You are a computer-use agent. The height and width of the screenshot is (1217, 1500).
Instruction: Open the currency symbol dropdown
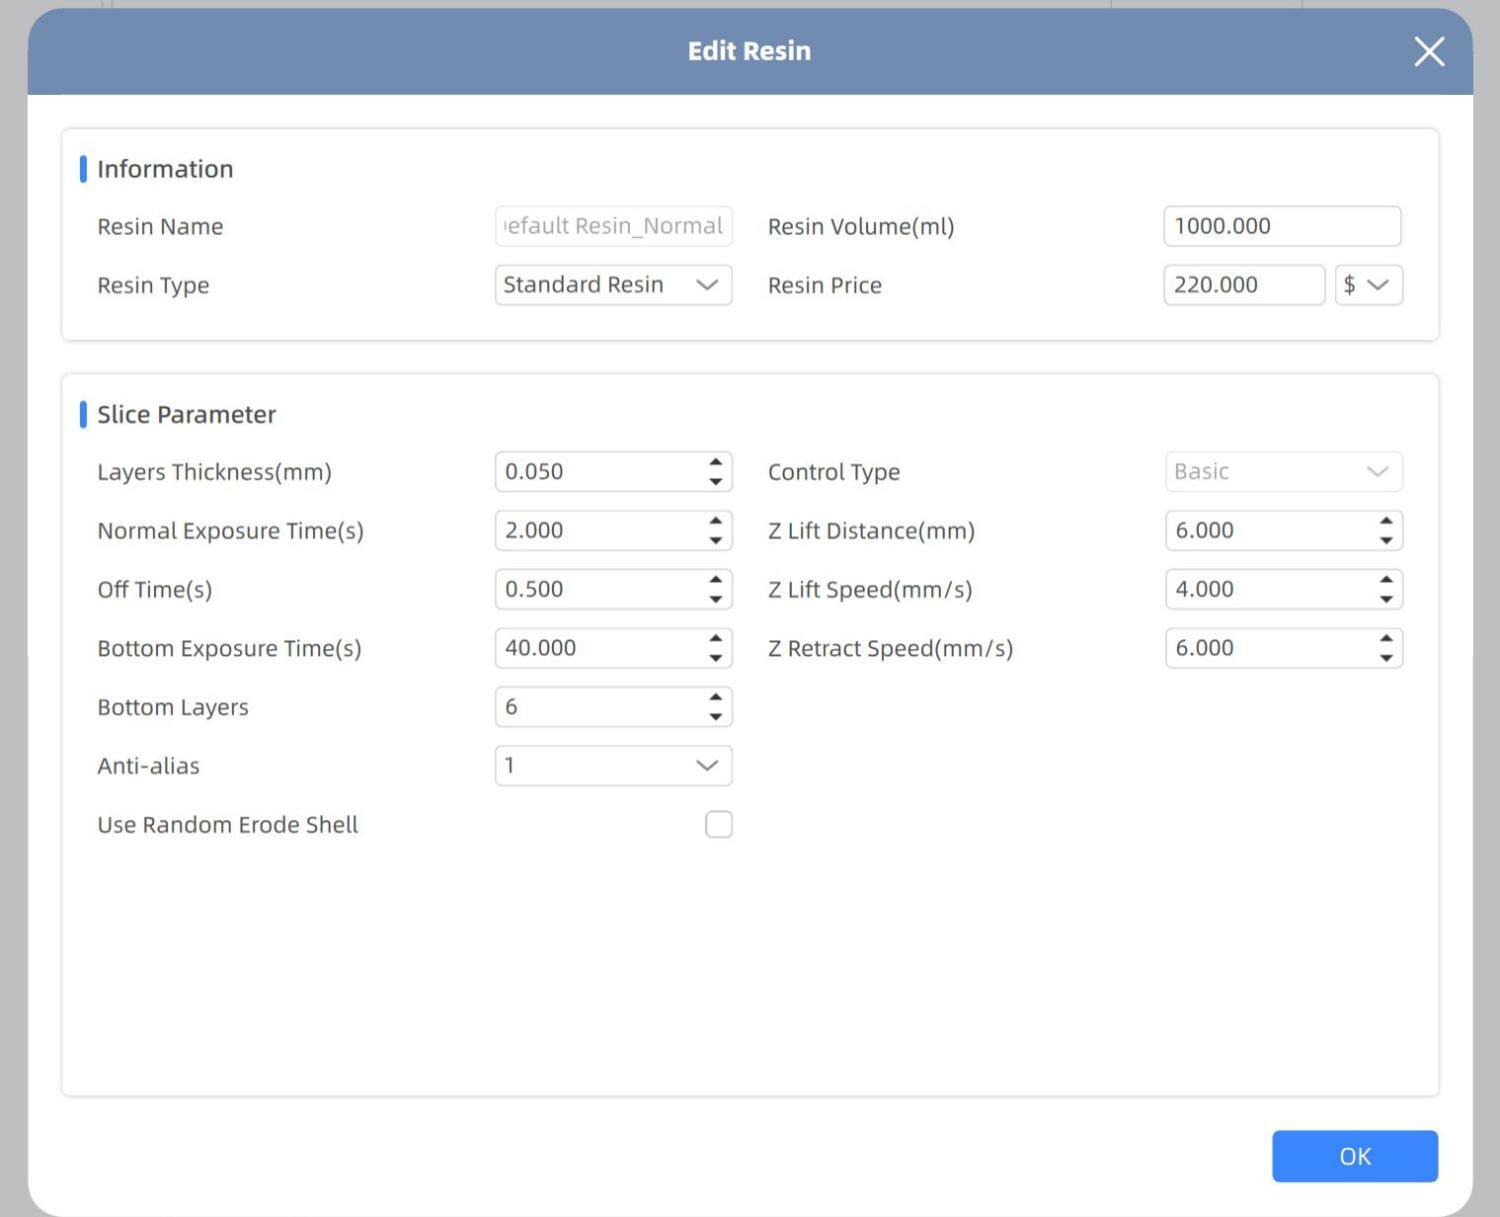(x=1367, y=285)
